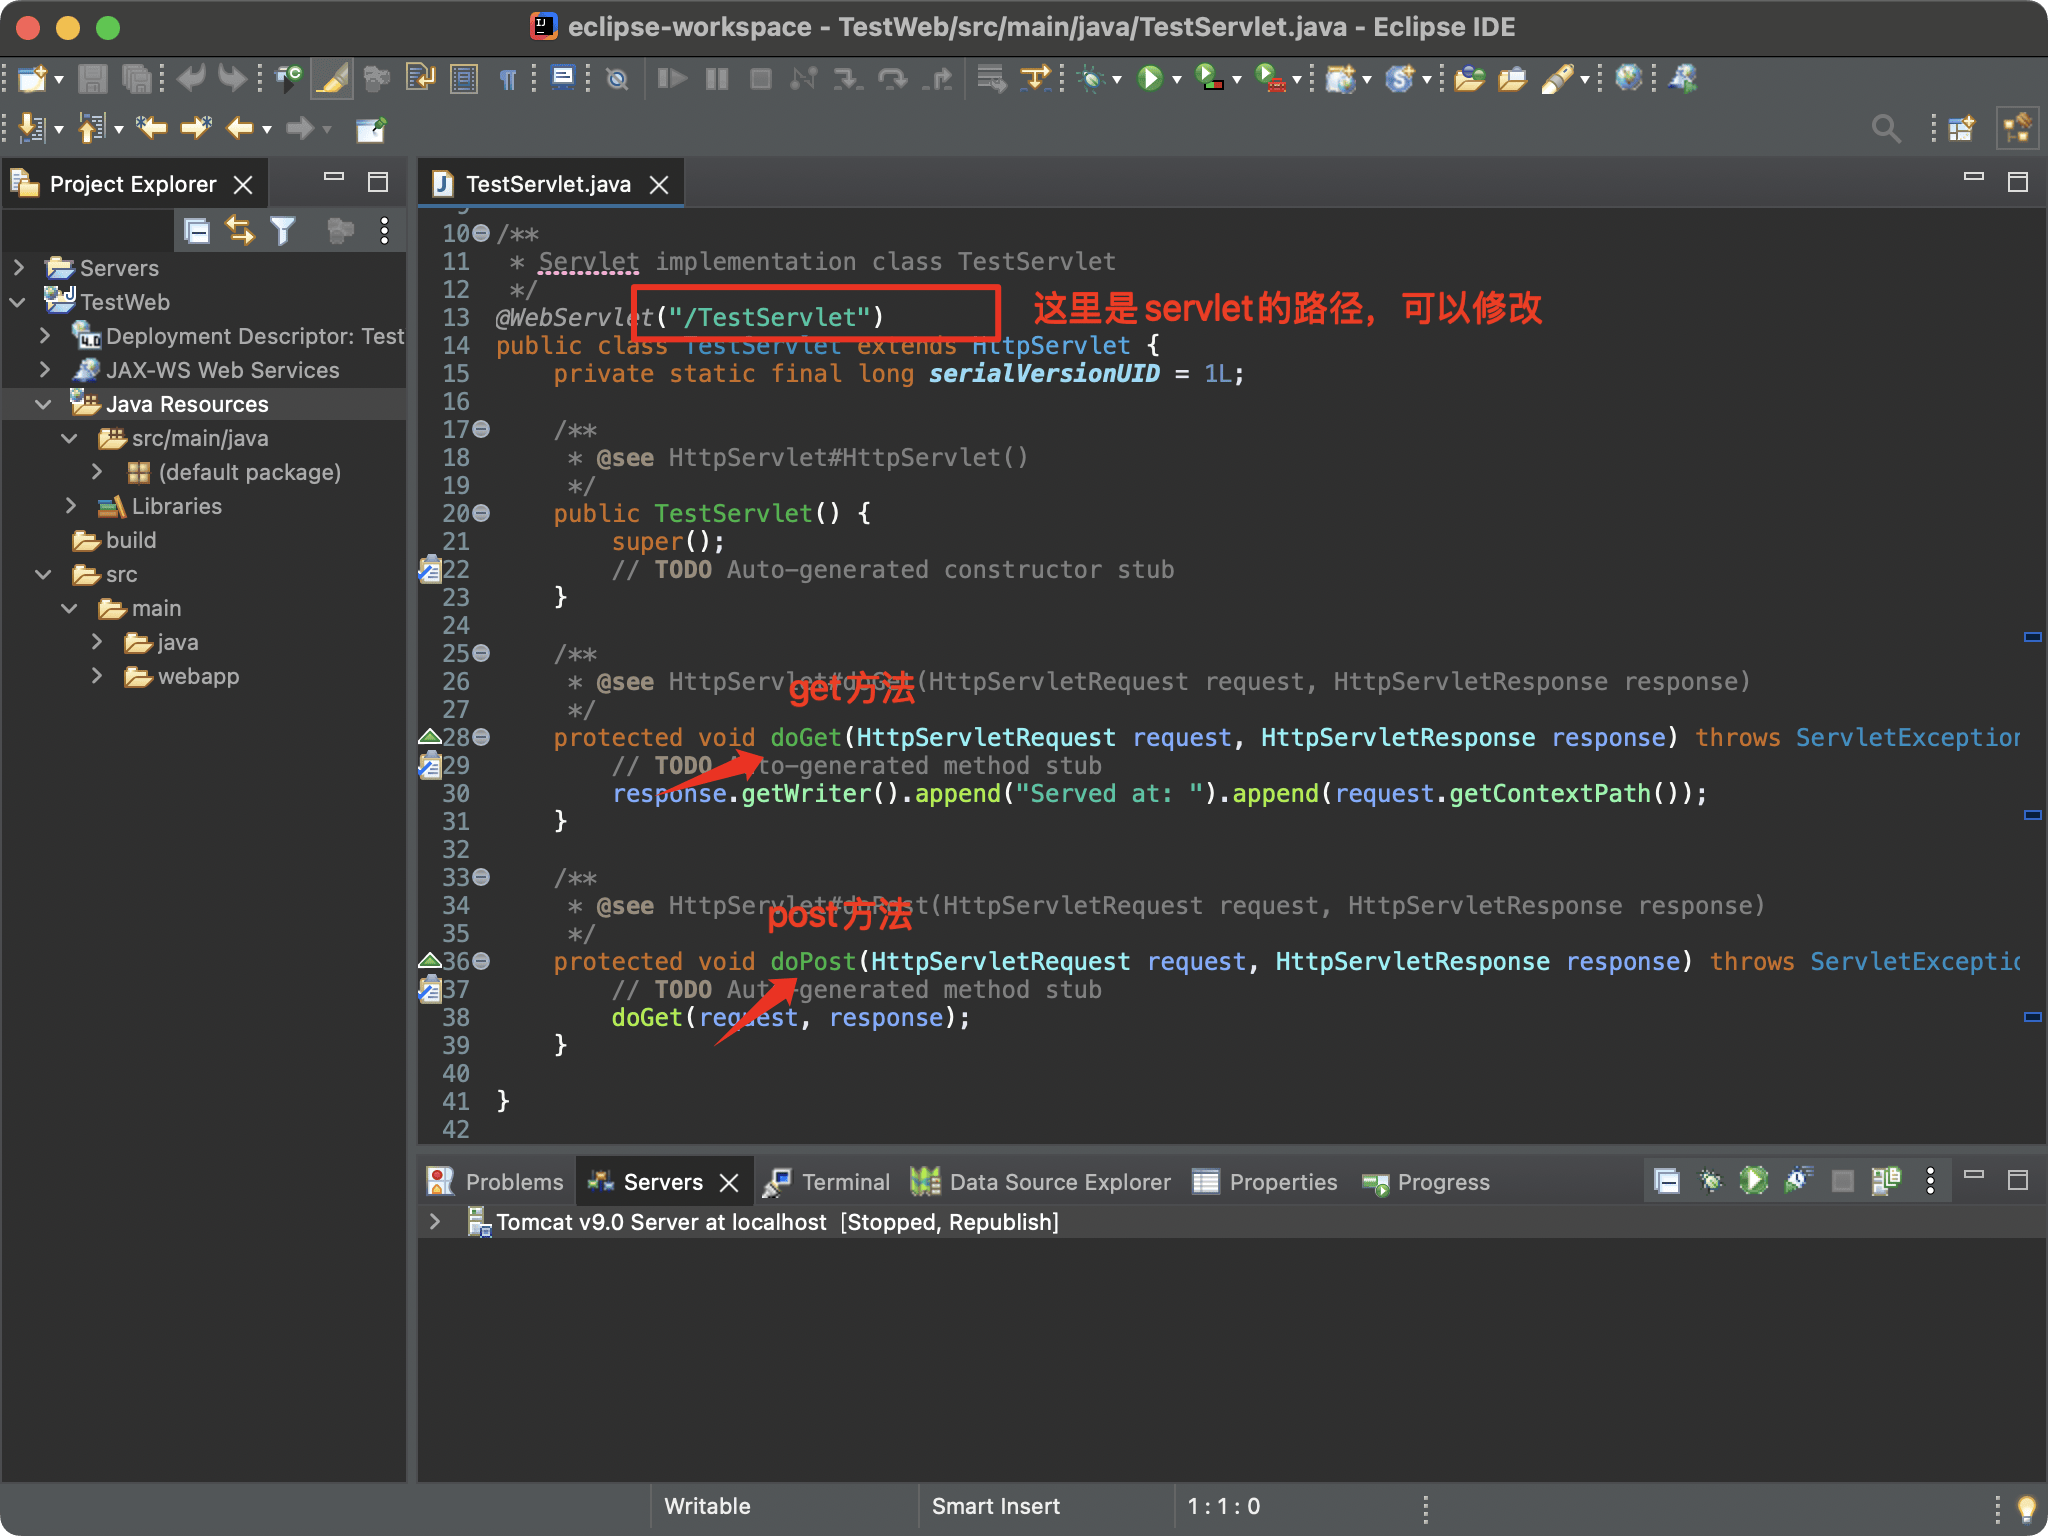Expand JAX-WS Web Services node
This screenshot has height=1536, width=2048.
point(45,370)
